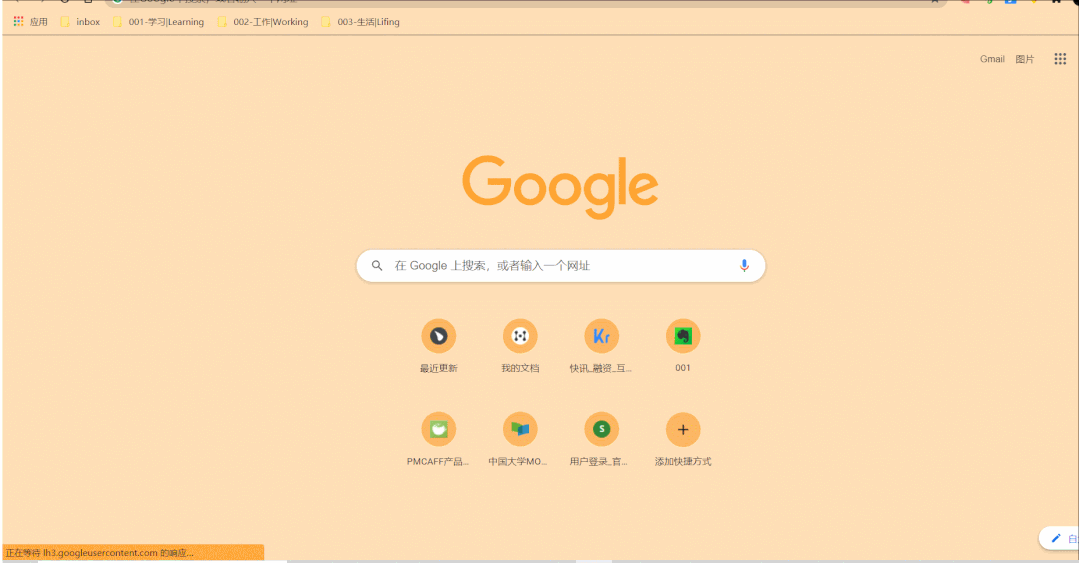This screenshot has height=563, width=1079.
Task: Click the 添加快捷方式 add shortcut button
Action: coord(683,440)
